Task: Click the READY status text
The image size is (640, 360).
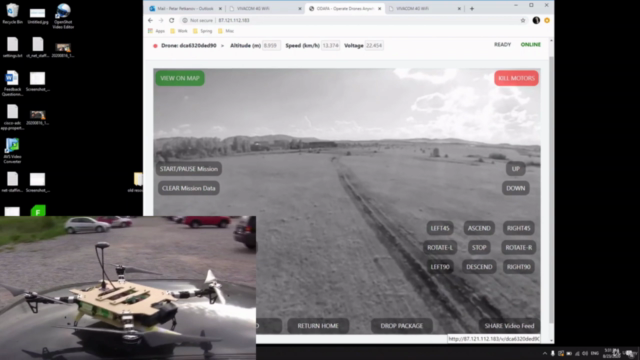Action: pos(502,44)
